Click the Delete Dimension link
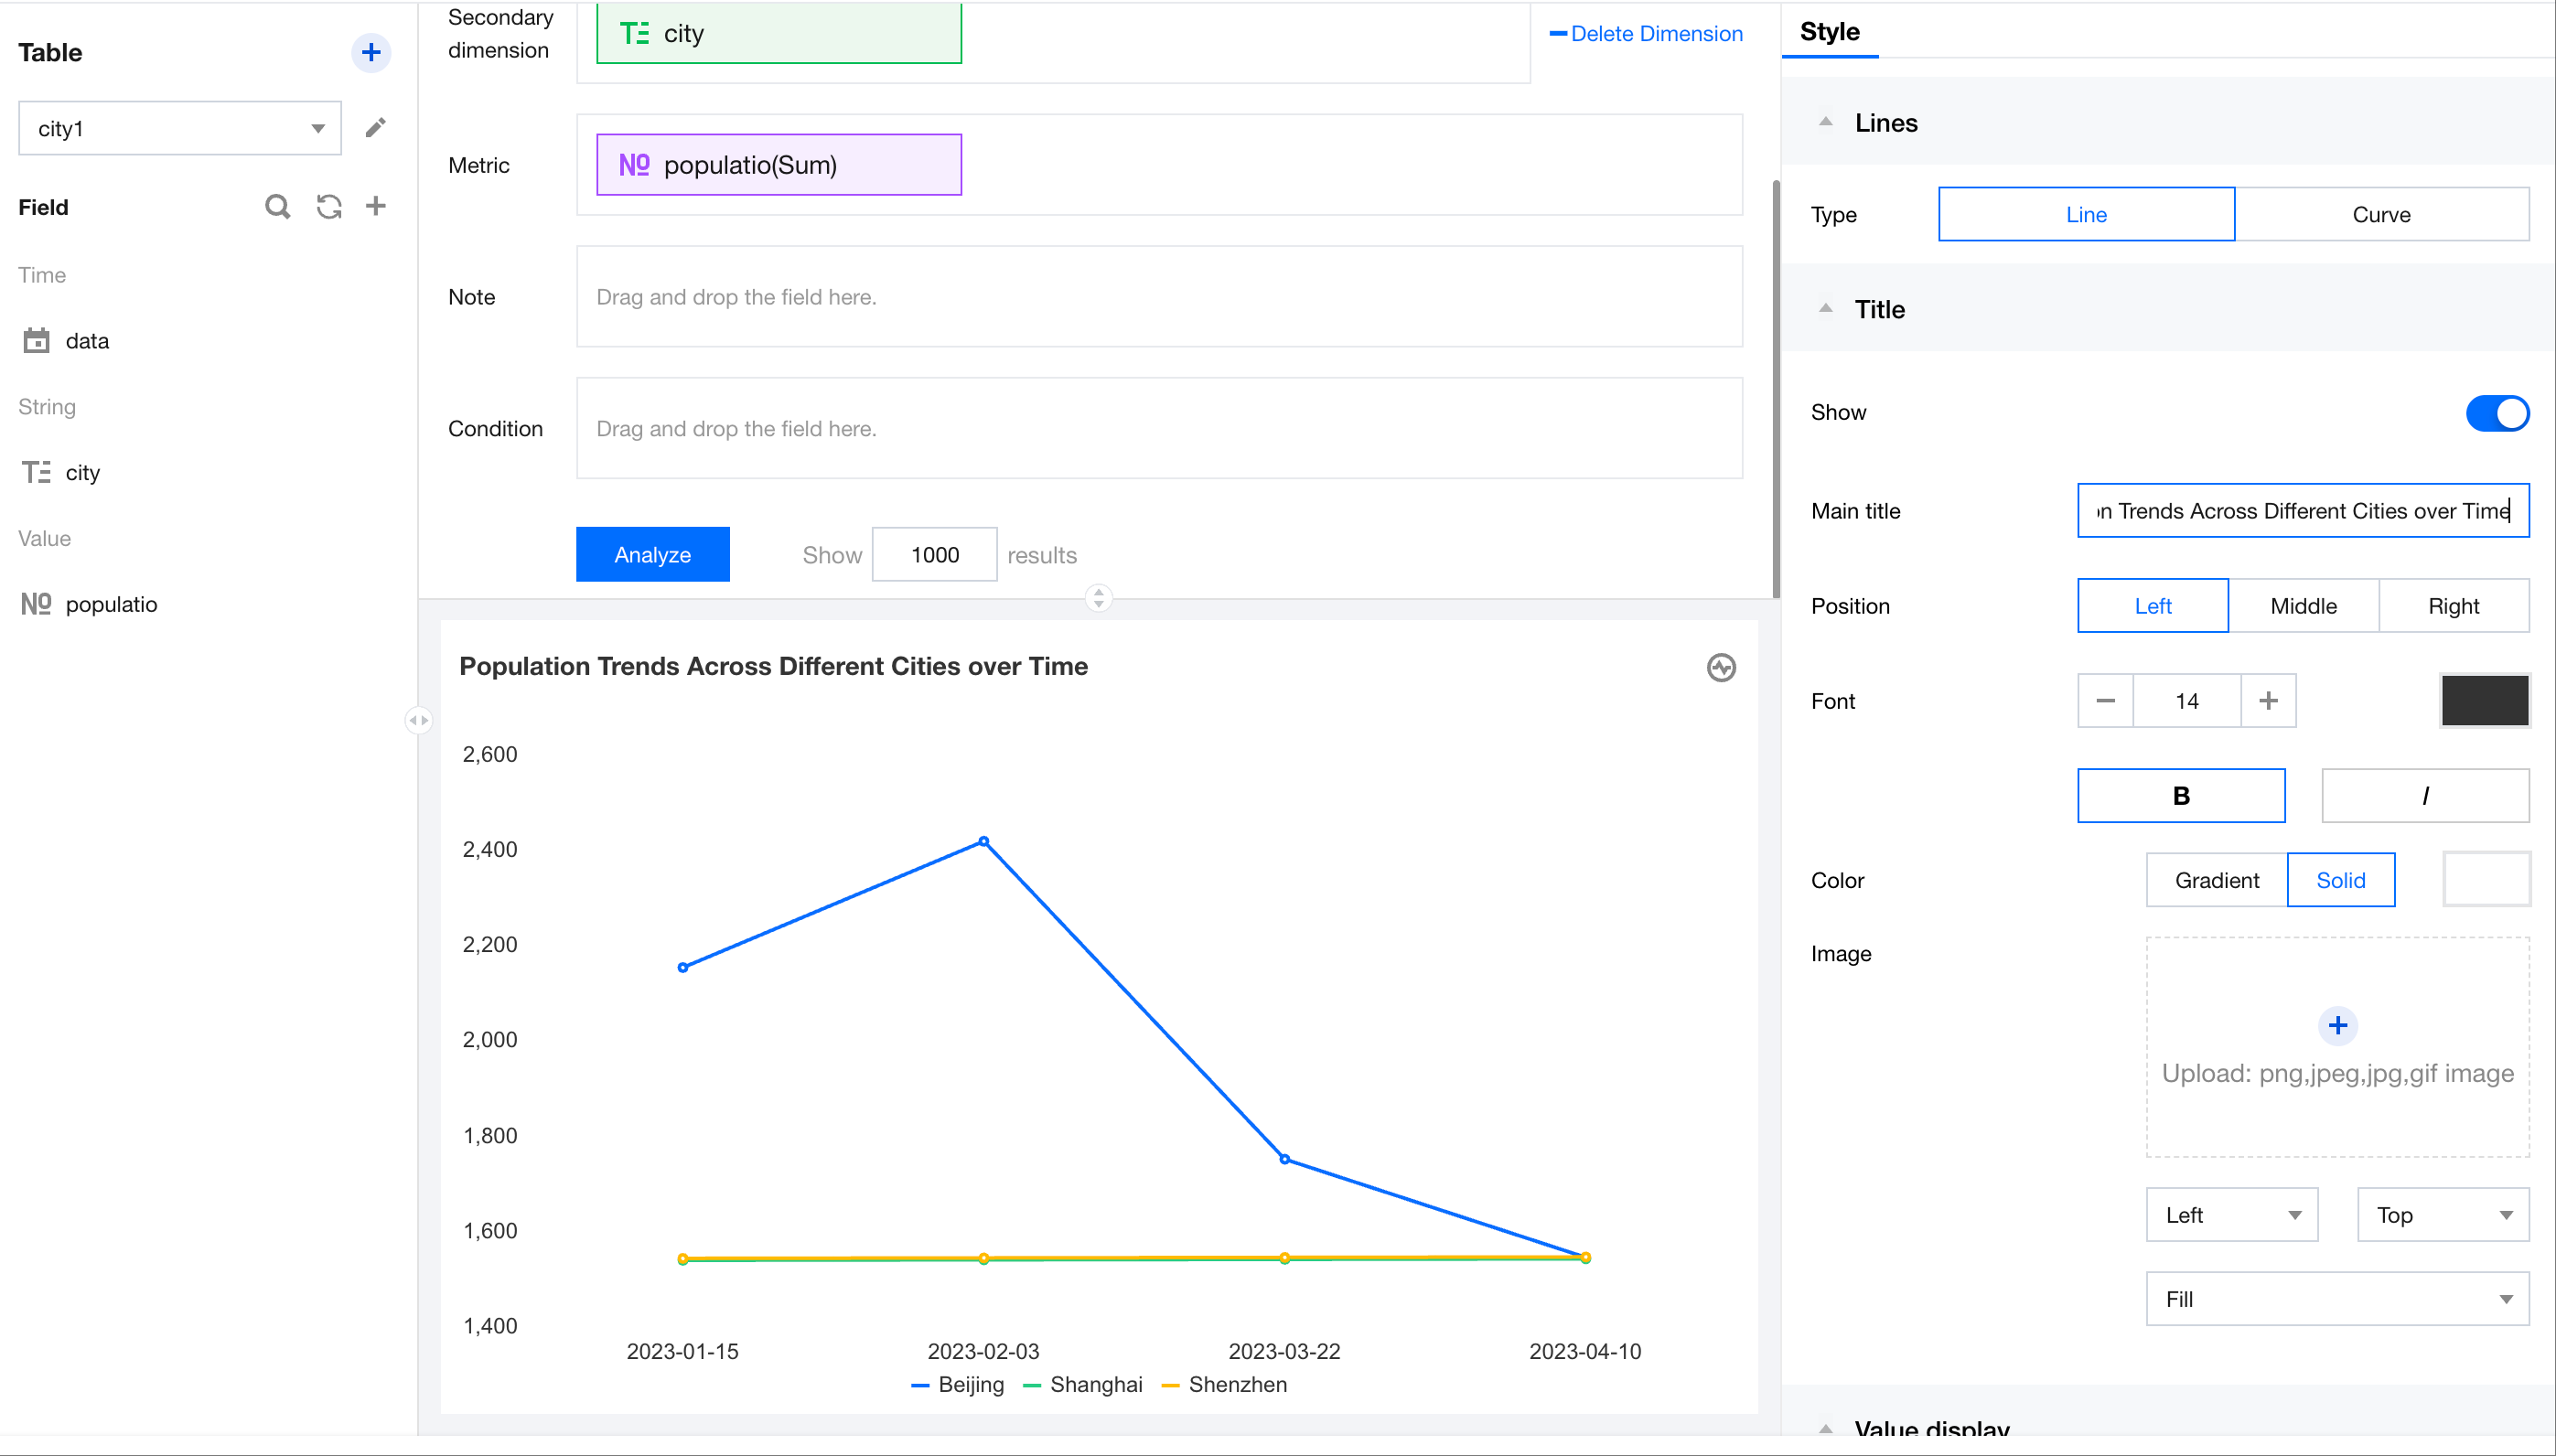Screen dimensions: 2556x1456 click(1646, 34)
